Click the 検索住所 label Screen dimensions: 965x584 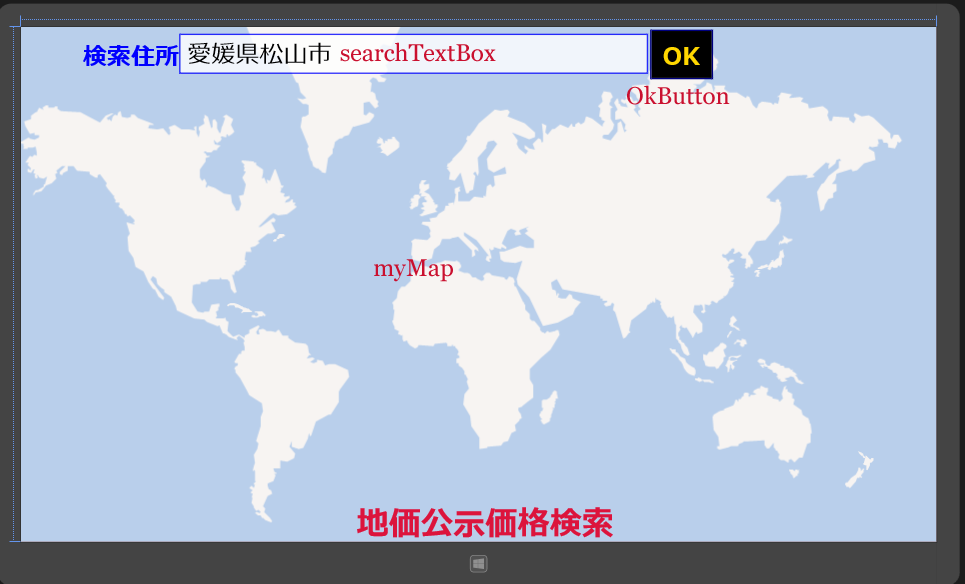coord(131,56)
